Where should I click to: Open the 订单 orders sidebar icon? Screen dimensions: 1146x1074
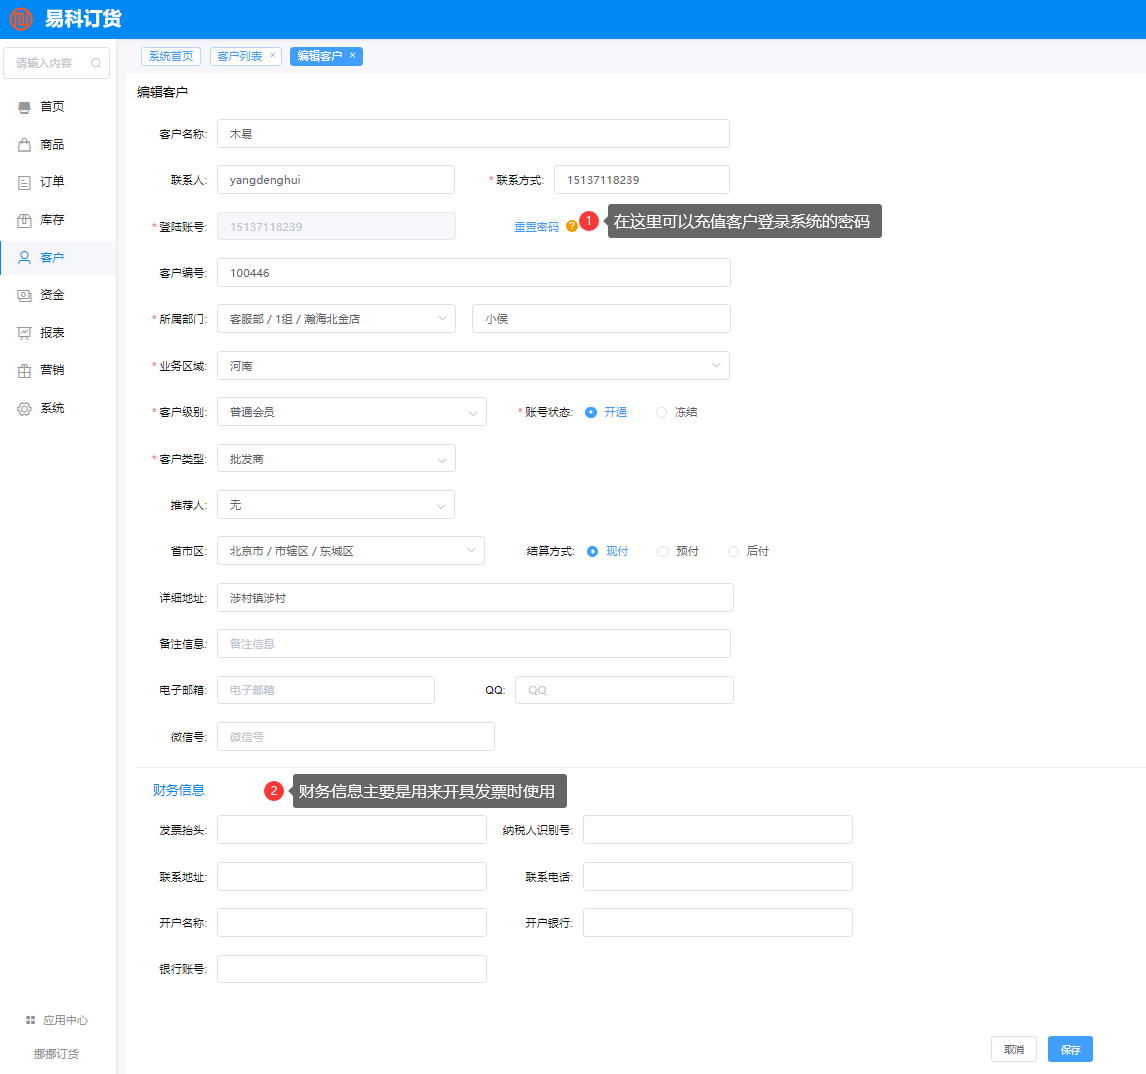25,182
